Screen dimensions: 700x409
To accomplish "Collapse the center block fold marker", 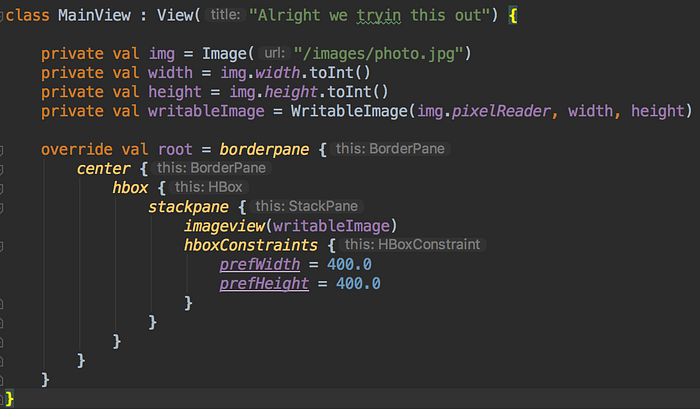I will pos(1,170).
